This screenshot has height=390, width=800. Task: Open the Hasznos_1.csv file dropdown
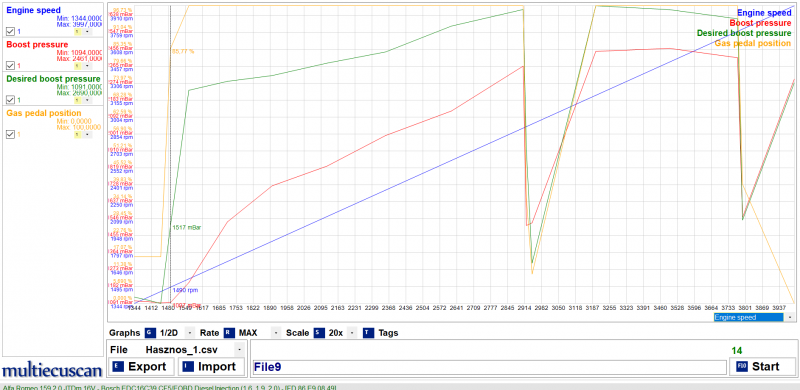pyautogui.click(x=239, y=350)
